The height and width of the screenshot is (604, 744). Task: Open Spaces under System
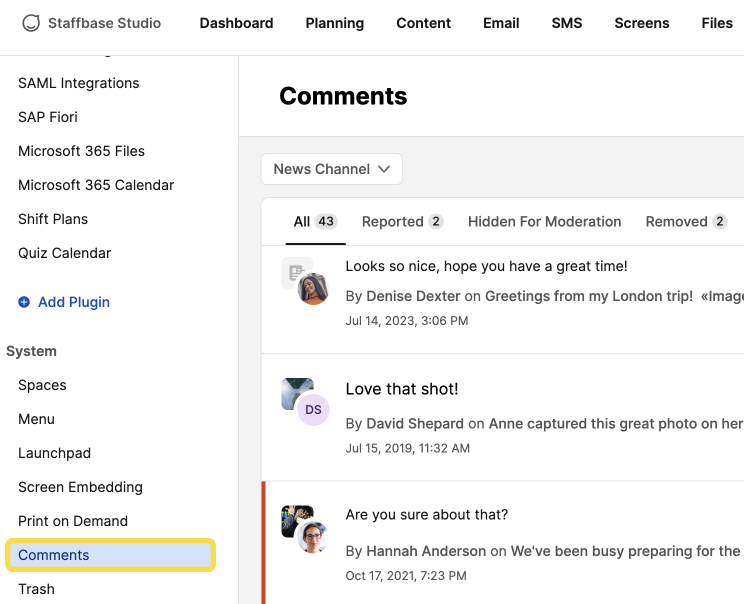[x=42, y=385]
